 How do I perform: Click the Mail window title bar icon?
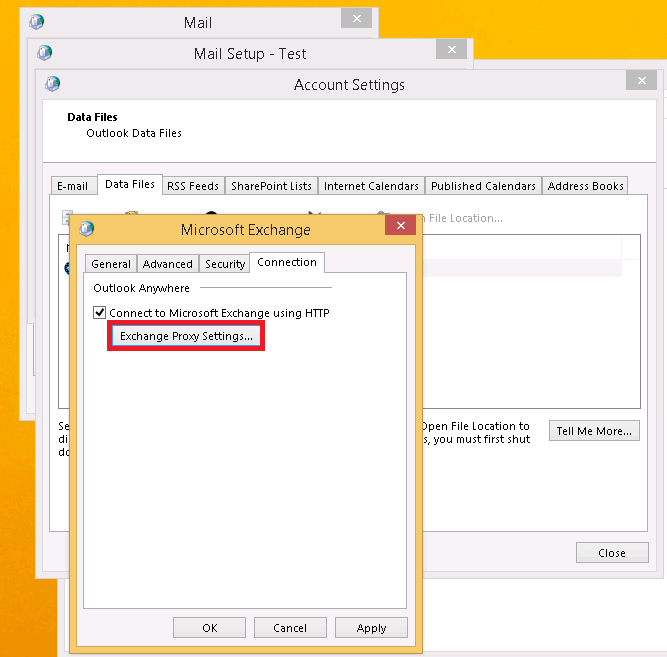[x=37, y=22]
